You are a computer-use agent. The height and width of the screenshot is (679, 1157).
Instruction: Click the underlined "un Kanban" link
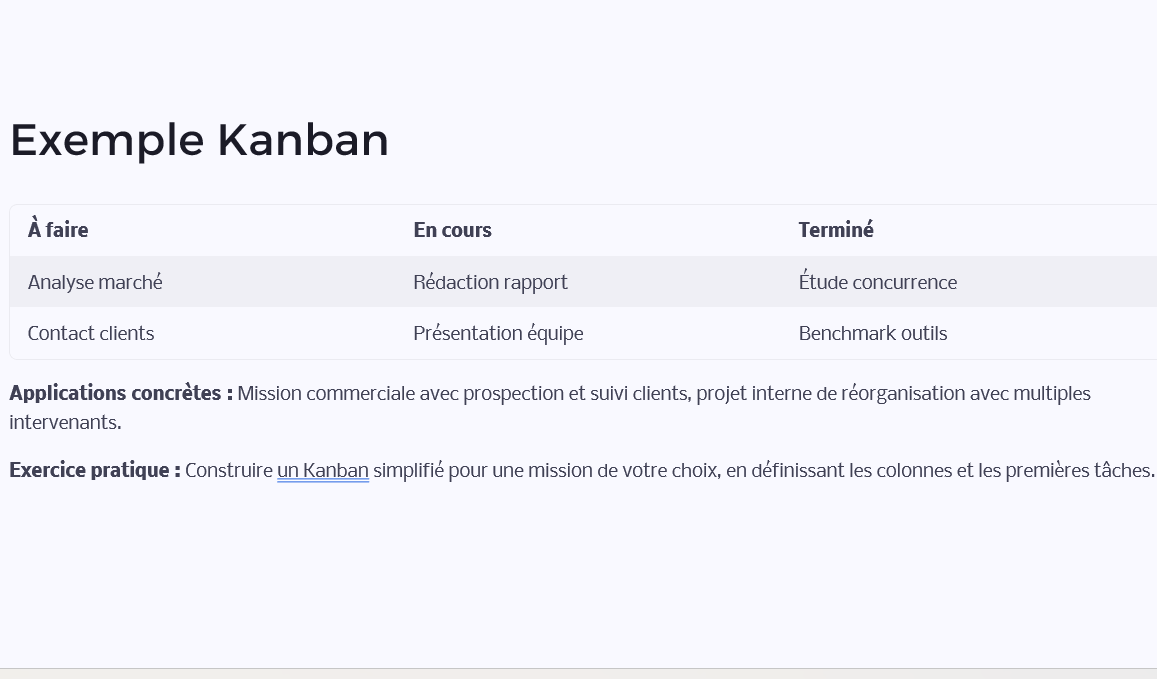[x=323, y=470]
